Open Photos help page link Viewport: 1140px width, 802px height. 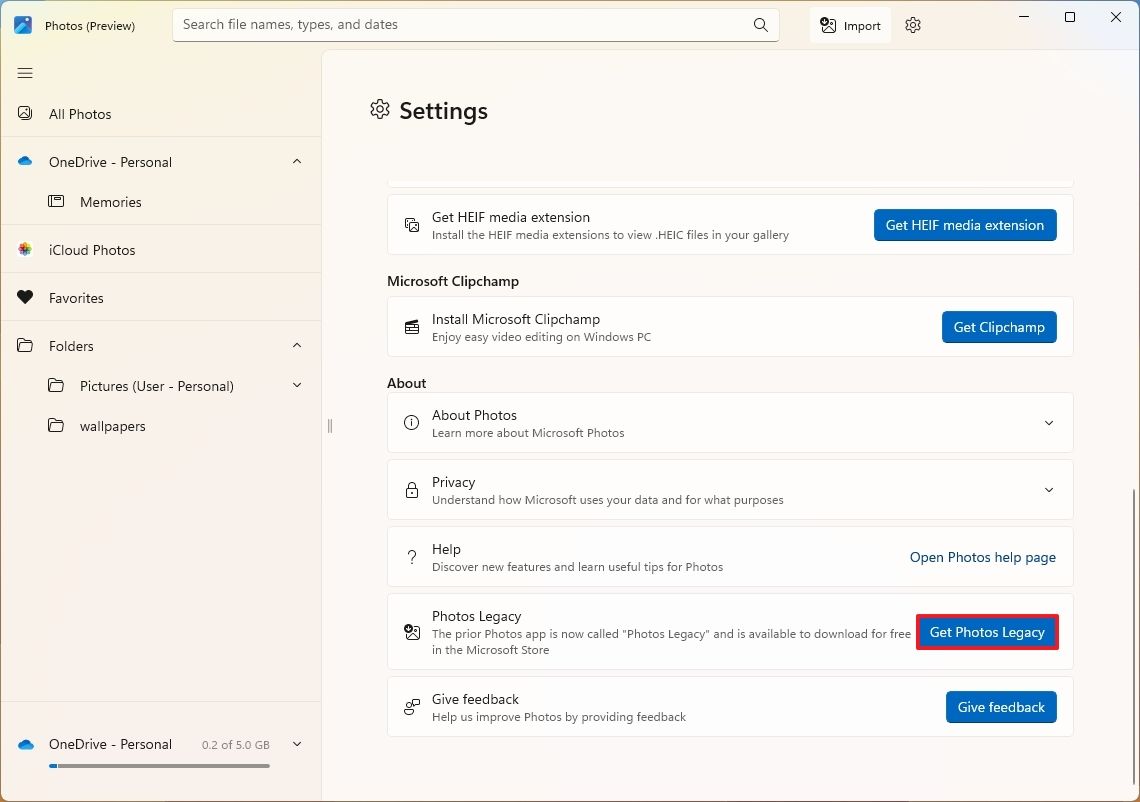[982, 557]
